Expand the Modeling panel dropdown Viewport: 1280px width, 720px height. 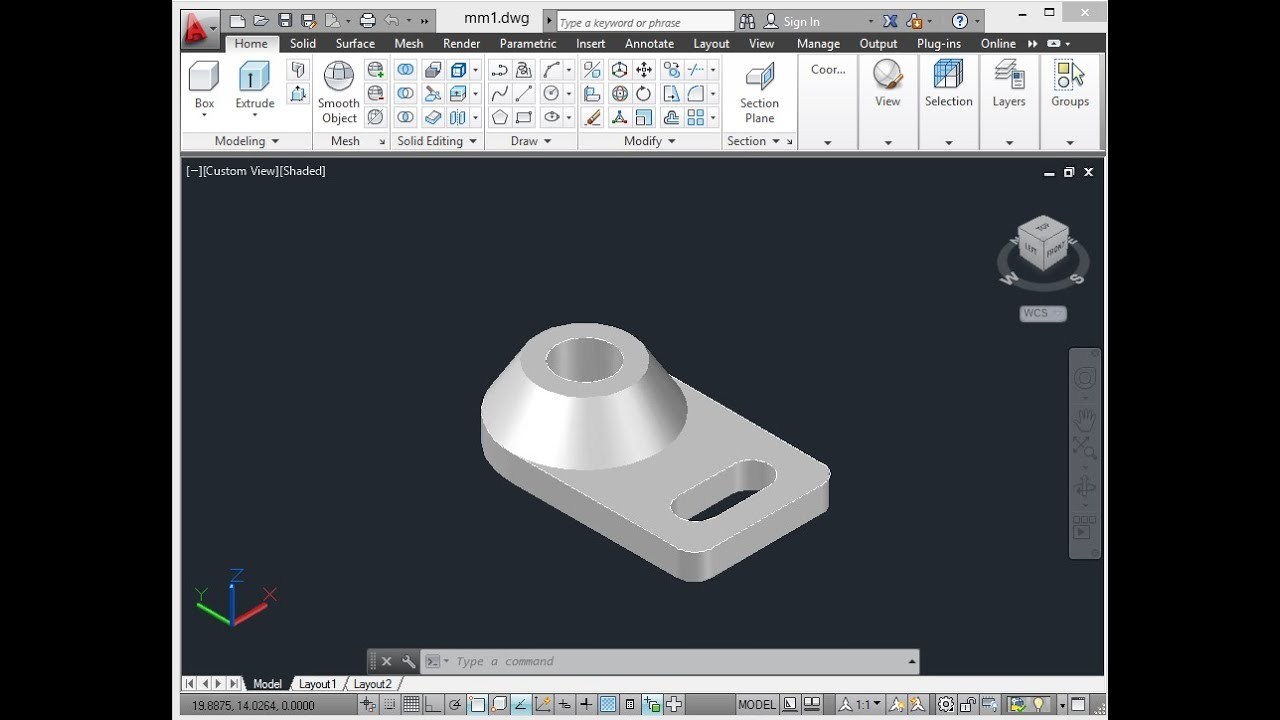click(x=247, y=141)
